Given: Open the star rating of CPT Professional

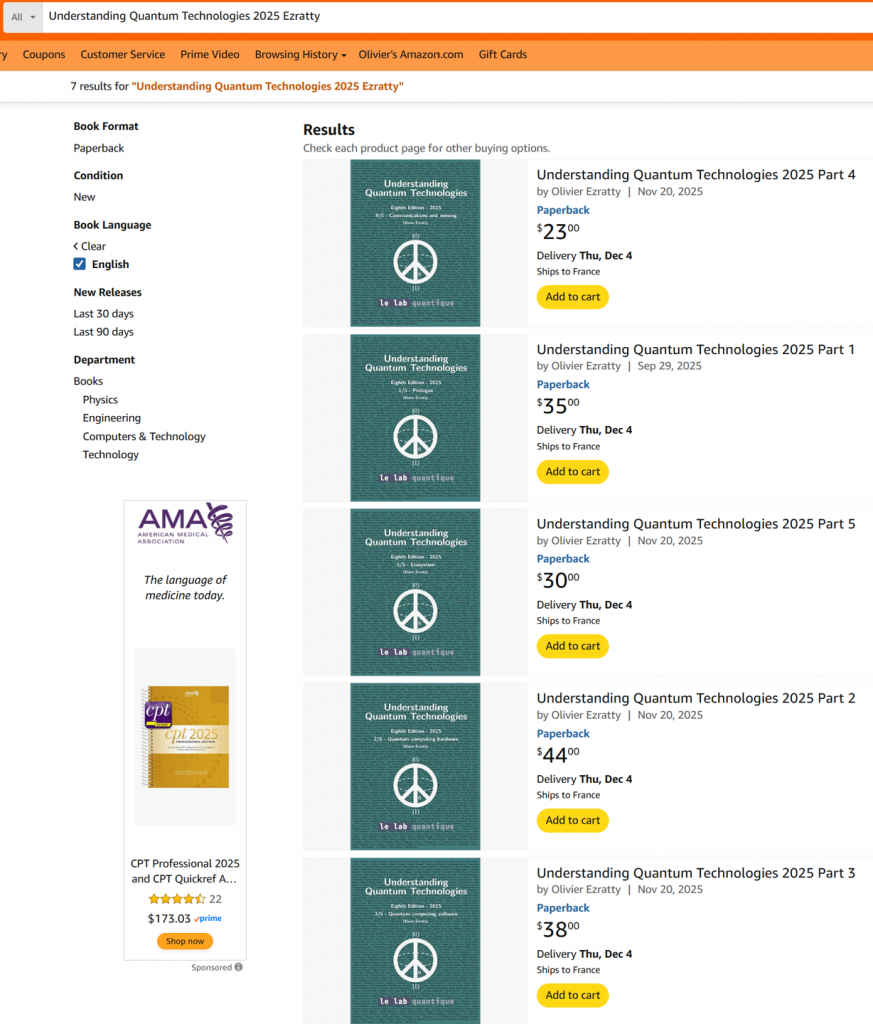Looking at the screenshot, I should (x=177, y=899).
